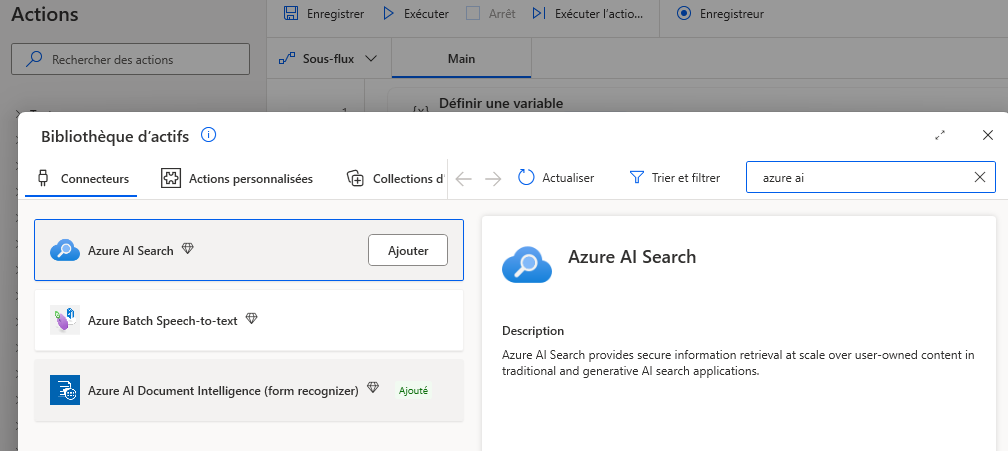
Task: Click premium diamond beside Document Intelligence
Action: [x=373, y=388]
